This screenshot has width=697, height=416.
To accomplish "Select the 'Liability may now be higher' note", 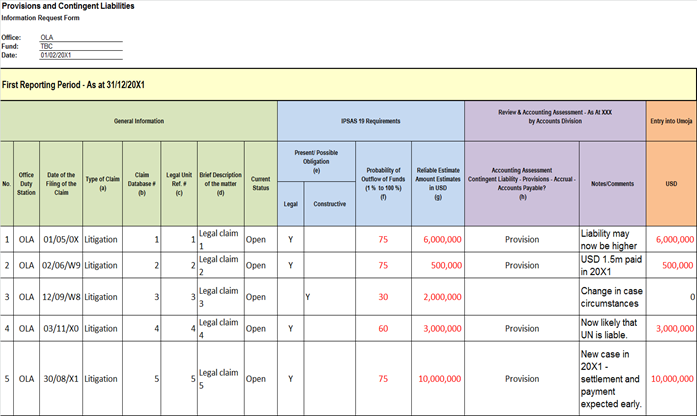I will tap(611, 240).
